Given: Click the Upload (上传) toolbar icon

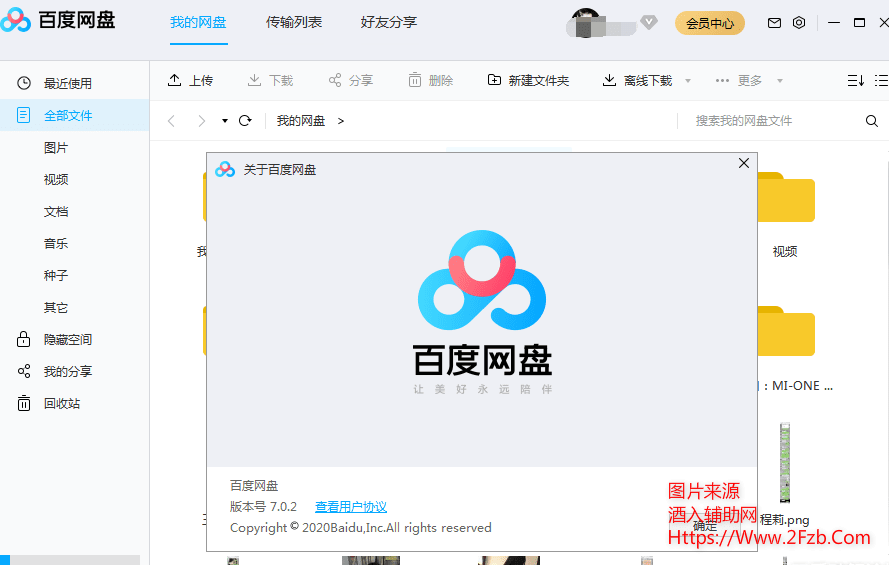Looking at the screenshot, I should click(x=175, y=80).
